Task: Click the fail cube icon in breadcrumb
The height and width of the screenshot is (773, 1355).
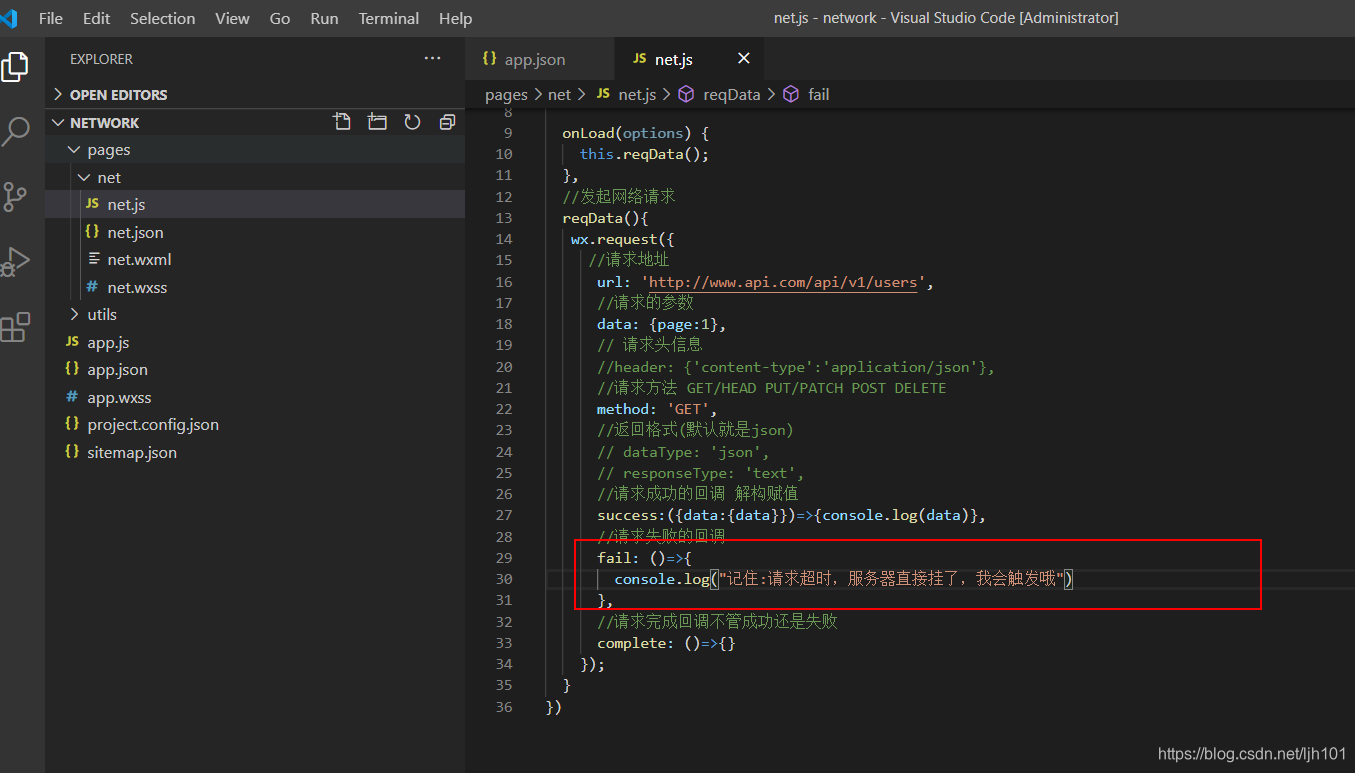Action: tap(791, 94)
